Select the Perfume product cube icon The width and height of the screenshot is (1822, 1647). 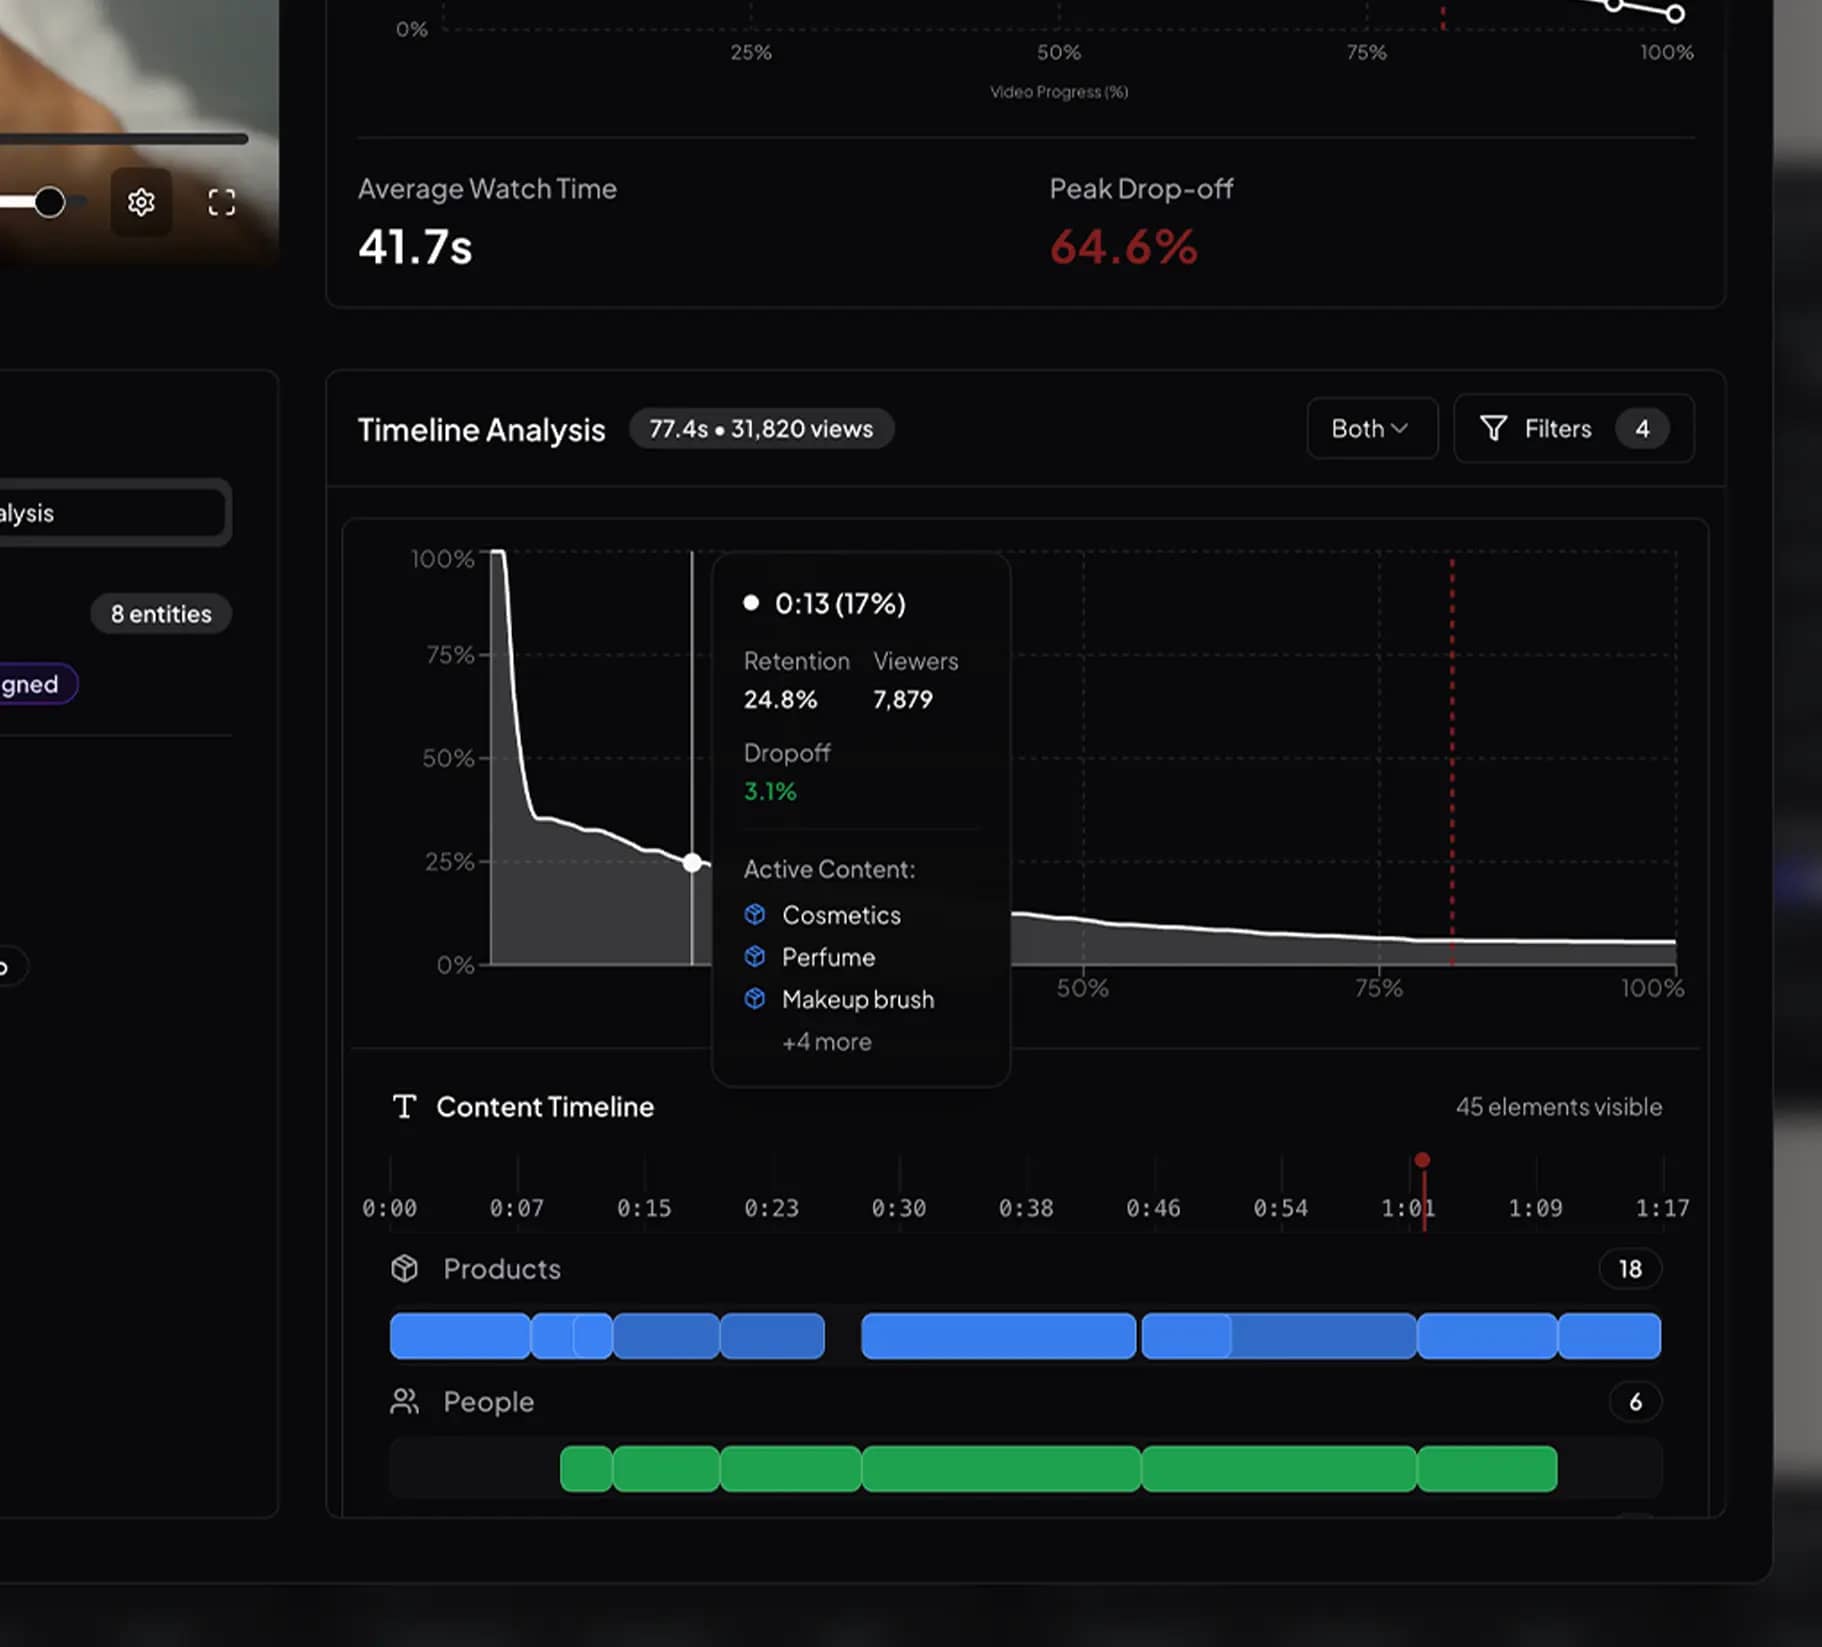click(753, 956)
